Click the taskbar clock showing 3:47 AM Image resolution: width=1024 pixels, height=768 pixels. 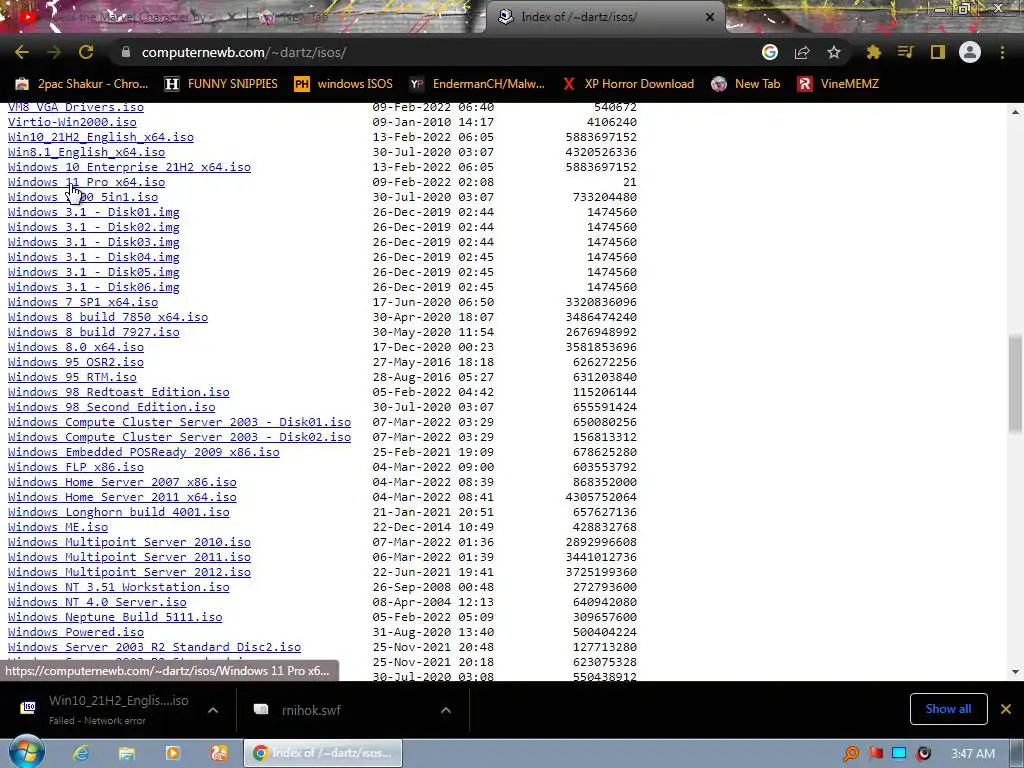(x=973, y=754)
